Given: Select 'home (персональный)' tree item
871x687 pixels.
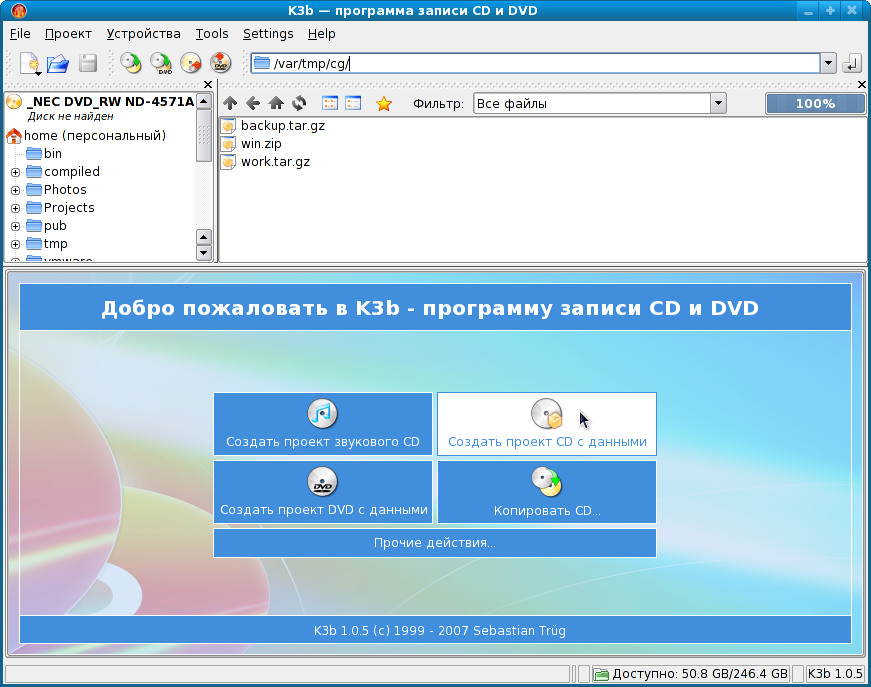Looking at the screenshot, I should pyautogui.click(x=95, y=136).
